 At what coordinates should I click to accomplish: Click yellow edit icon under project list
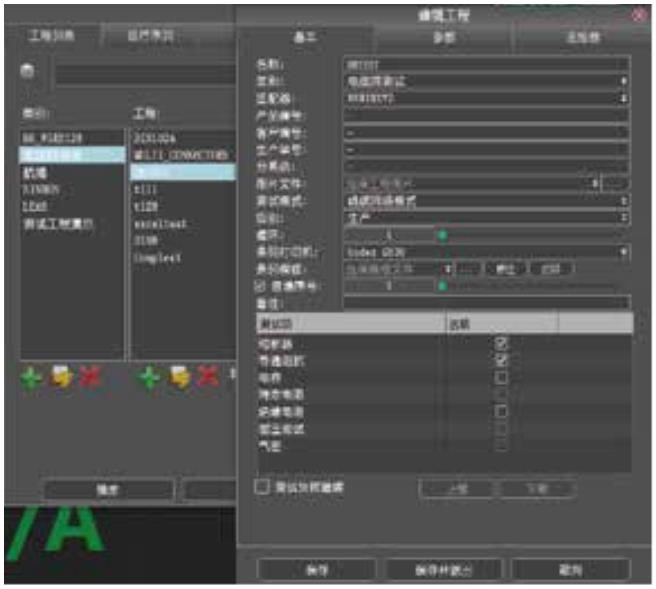pos(179,380)
